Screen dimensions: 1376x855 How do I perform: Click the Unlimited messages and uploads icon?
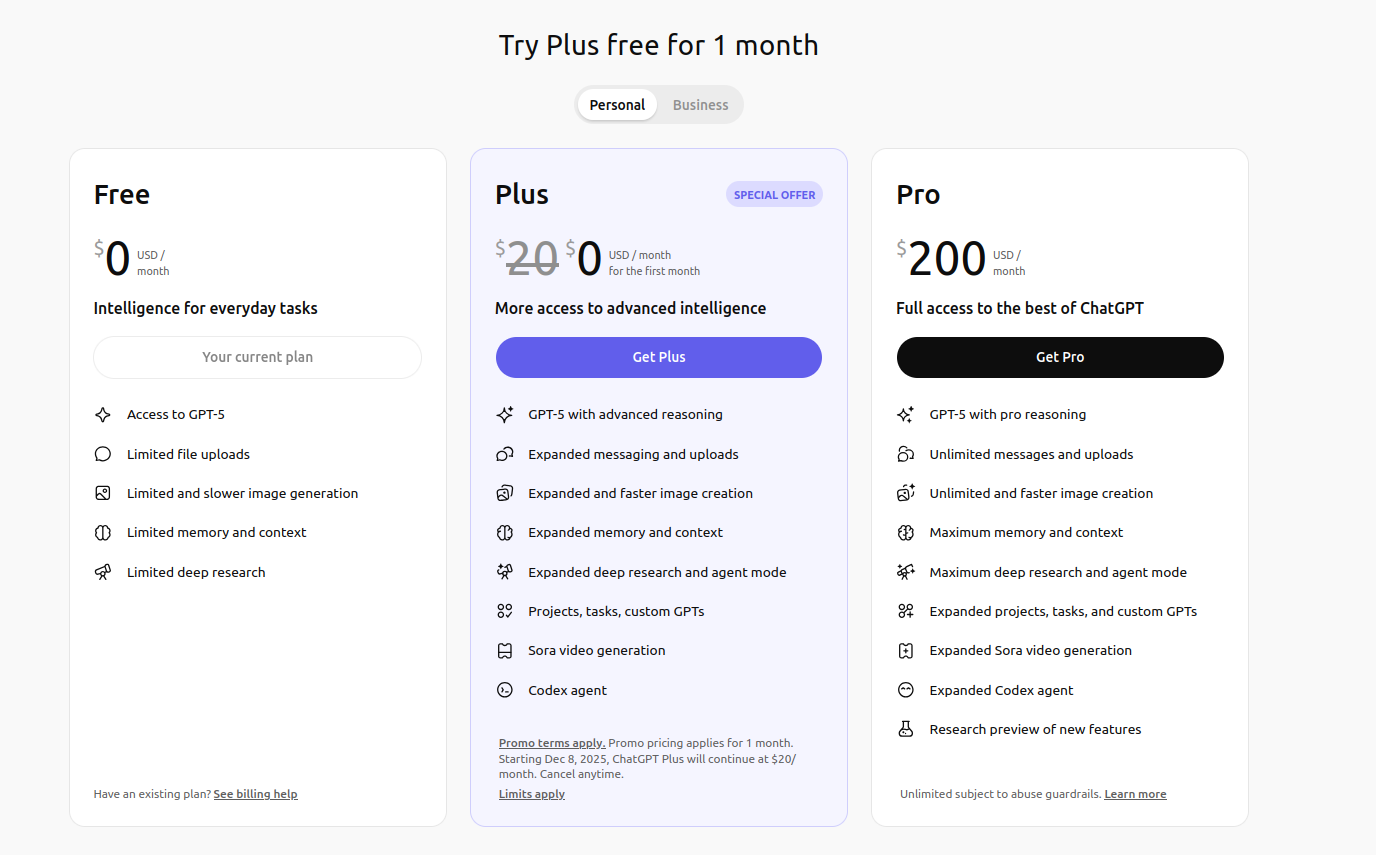coord(906,455)
